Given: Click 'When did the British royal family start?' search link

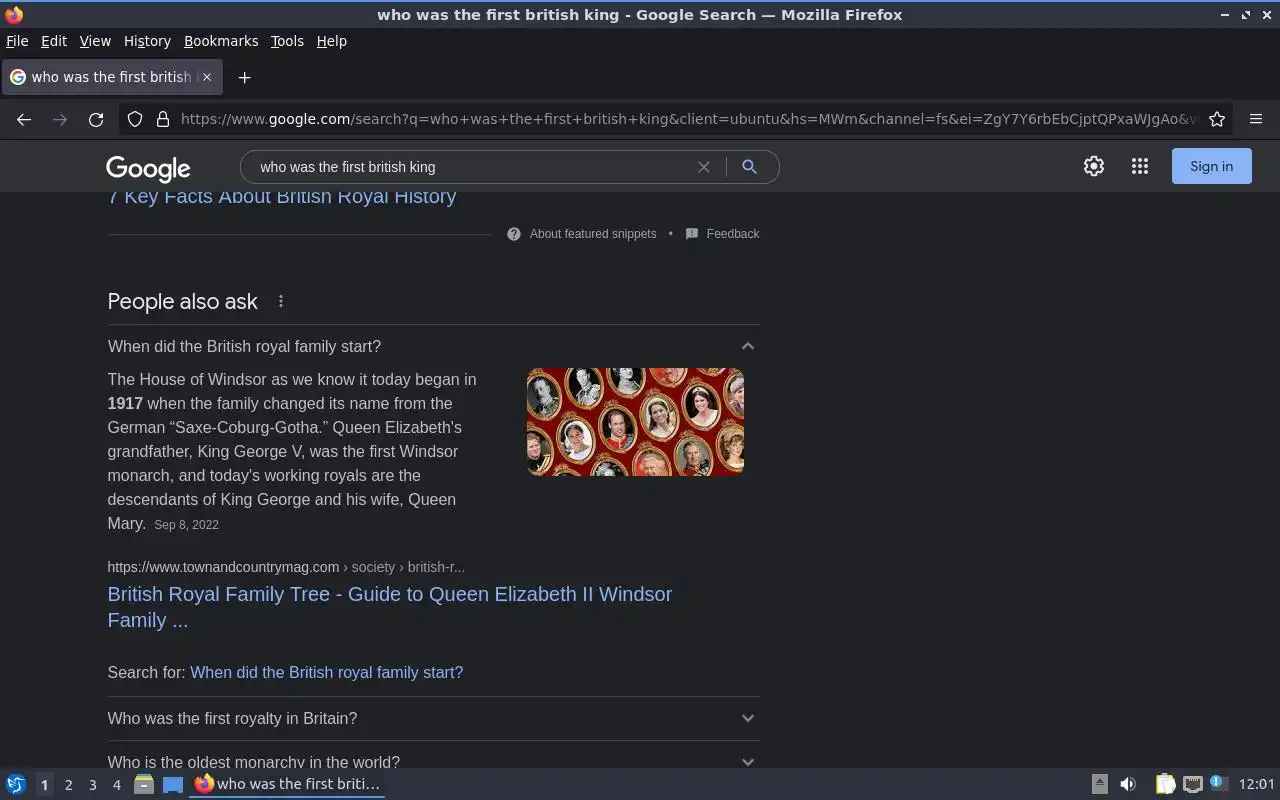Looking at the screenshot, I should 326,672.
